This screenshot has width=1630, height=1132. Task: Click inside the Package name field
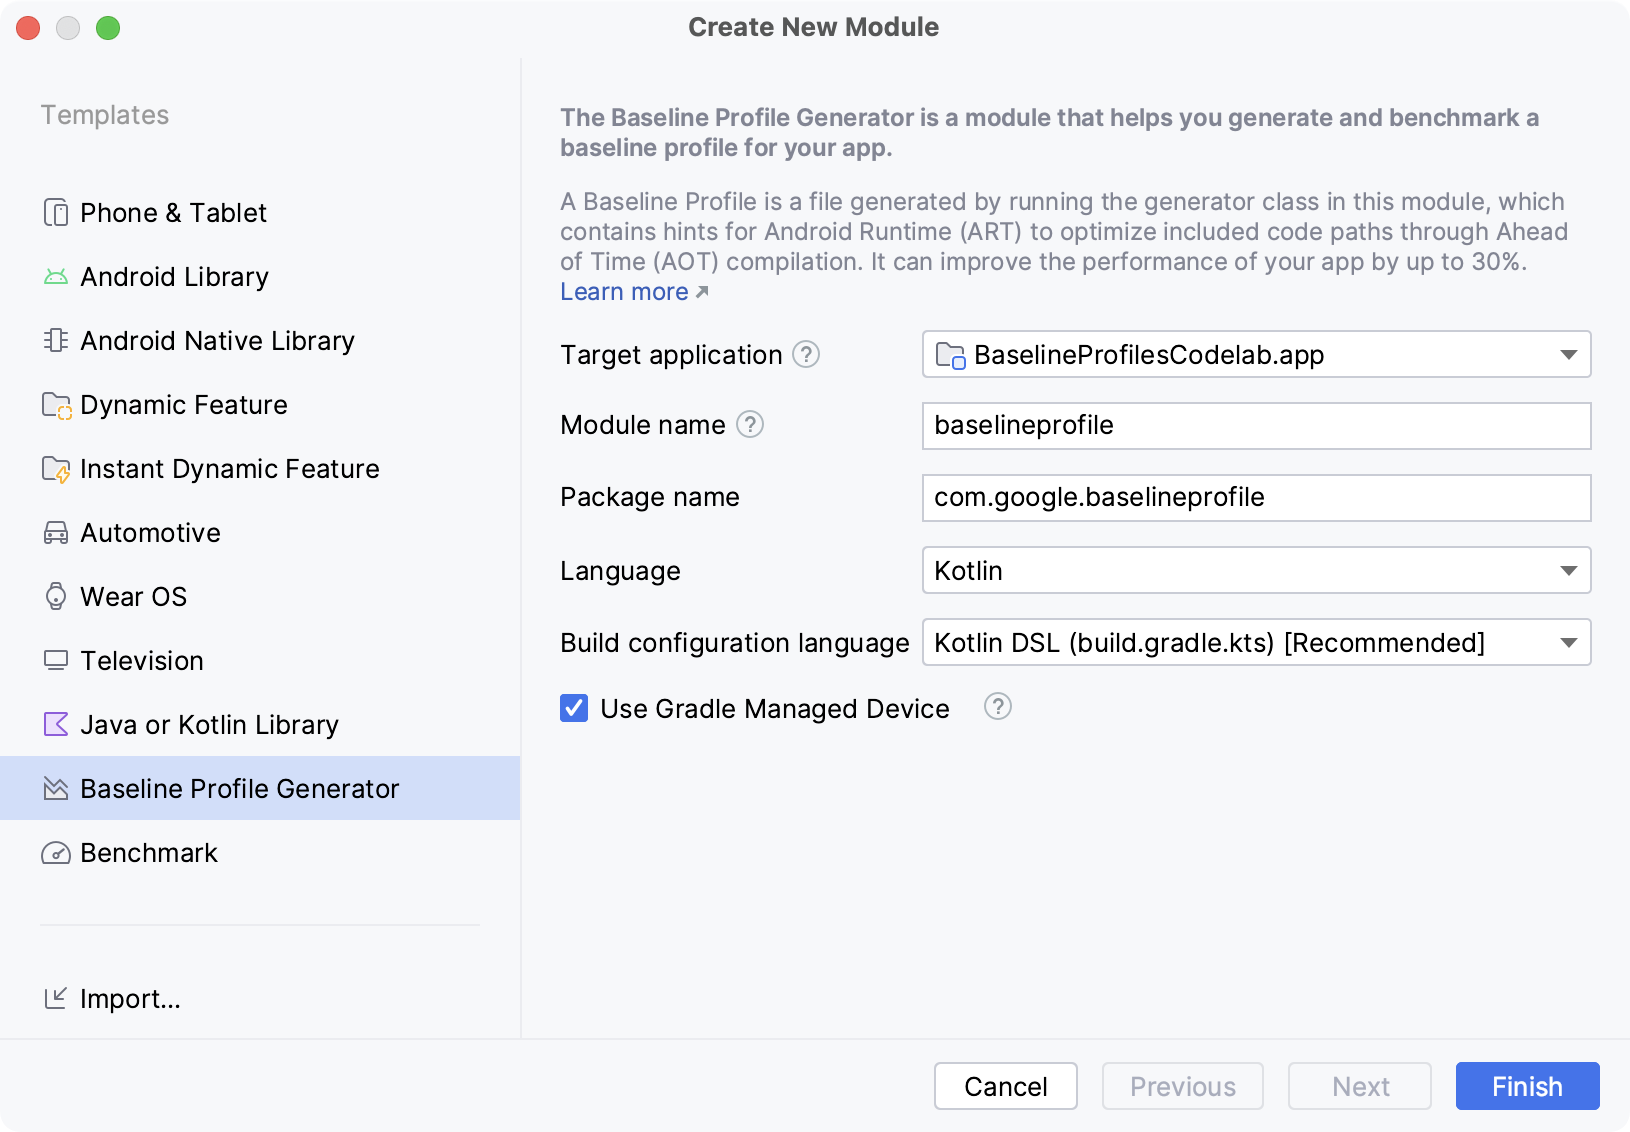coord(1257,497)
